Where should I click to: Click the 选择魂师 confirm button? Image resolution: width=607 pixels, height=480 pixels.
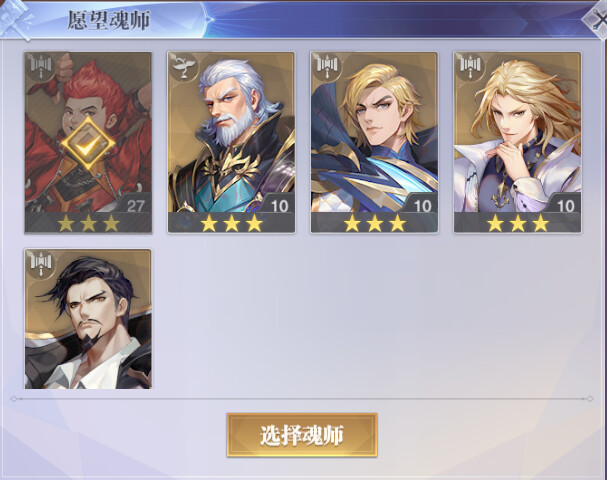tap(302, 435)
